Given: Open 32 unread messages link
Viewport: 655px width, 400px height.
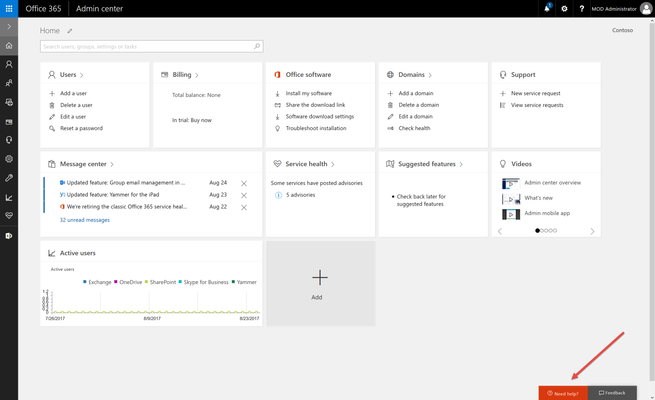Looking at the screenshot, I should 85,220.
